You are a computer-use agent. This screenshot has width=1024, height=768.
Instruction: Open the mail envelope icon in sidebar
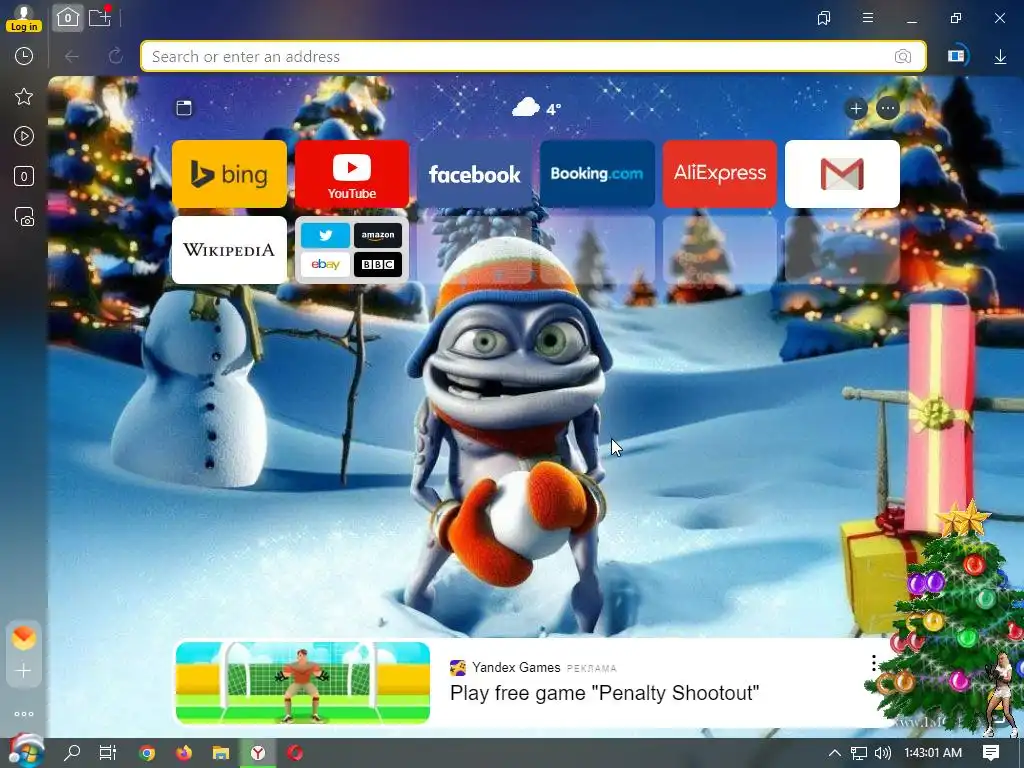click(24, 637)
